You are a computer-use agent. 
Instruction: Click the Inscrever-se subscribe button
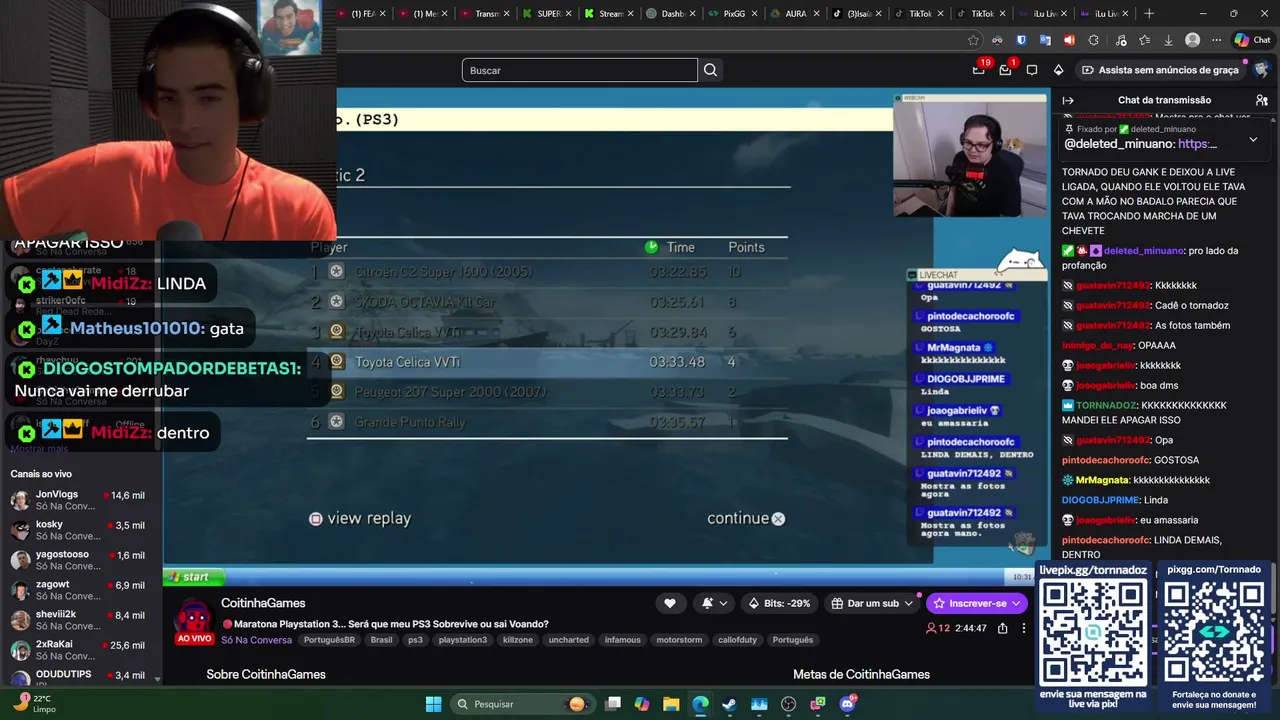tap(976, 603)
